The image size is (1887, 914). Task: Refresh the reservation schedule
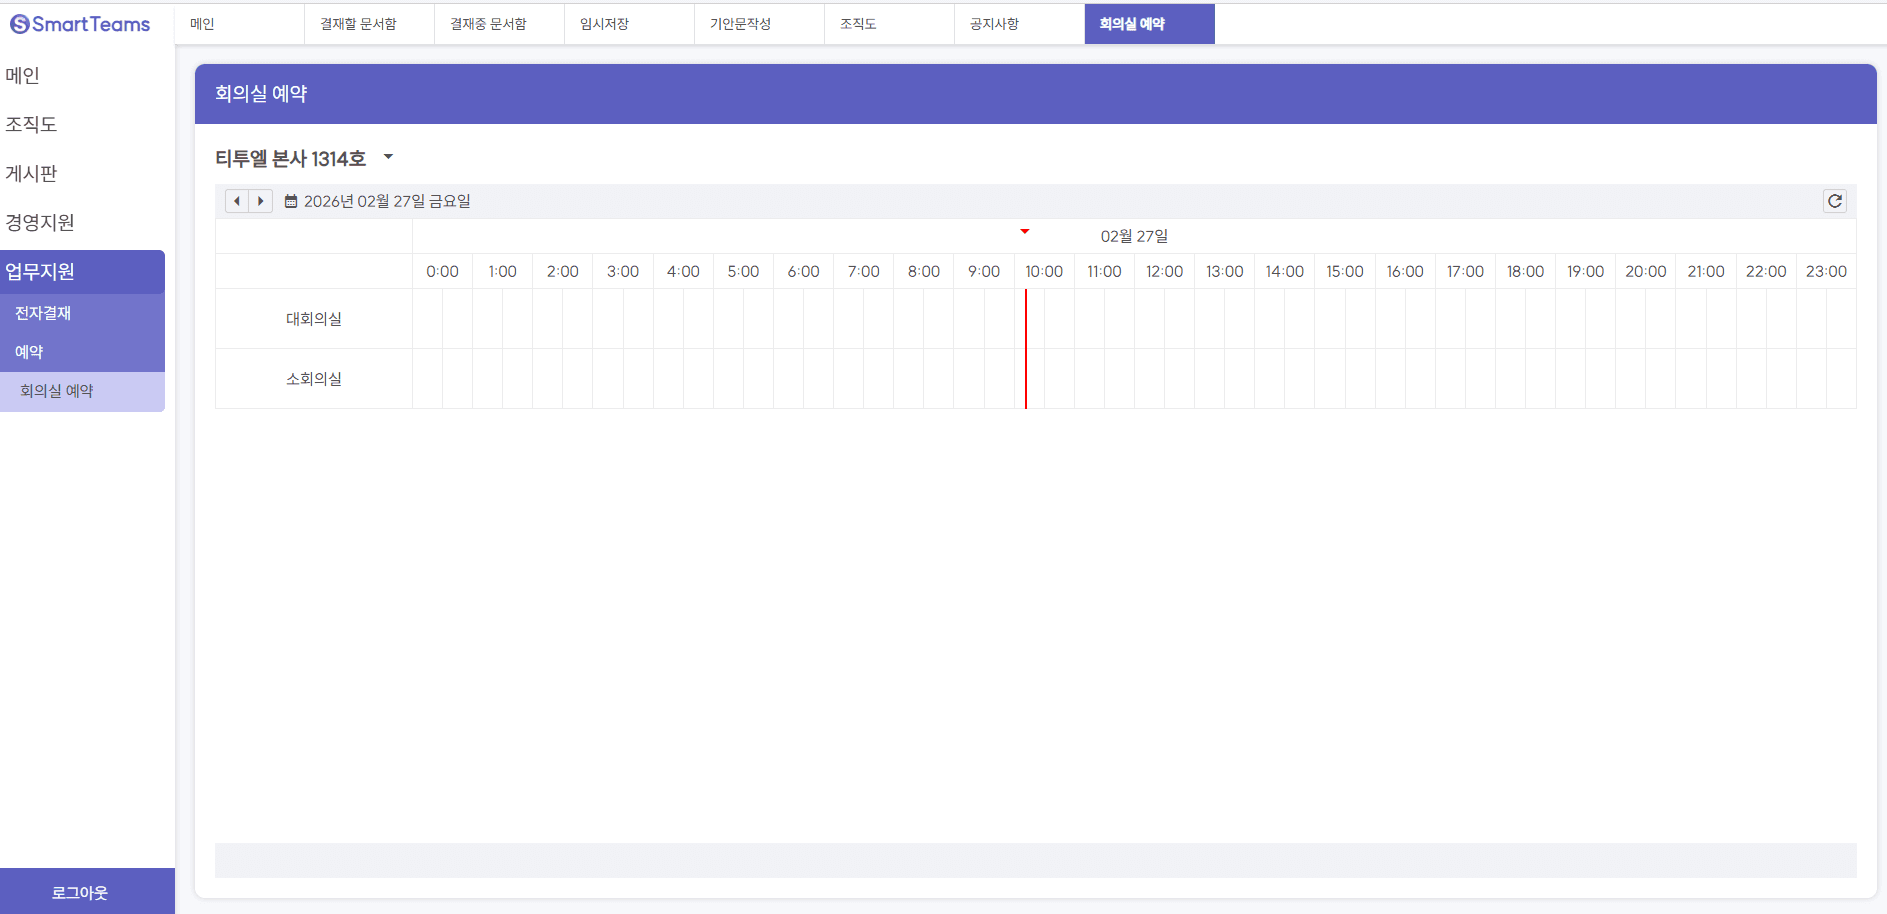pyautogui.click(x=1834, y=201)
